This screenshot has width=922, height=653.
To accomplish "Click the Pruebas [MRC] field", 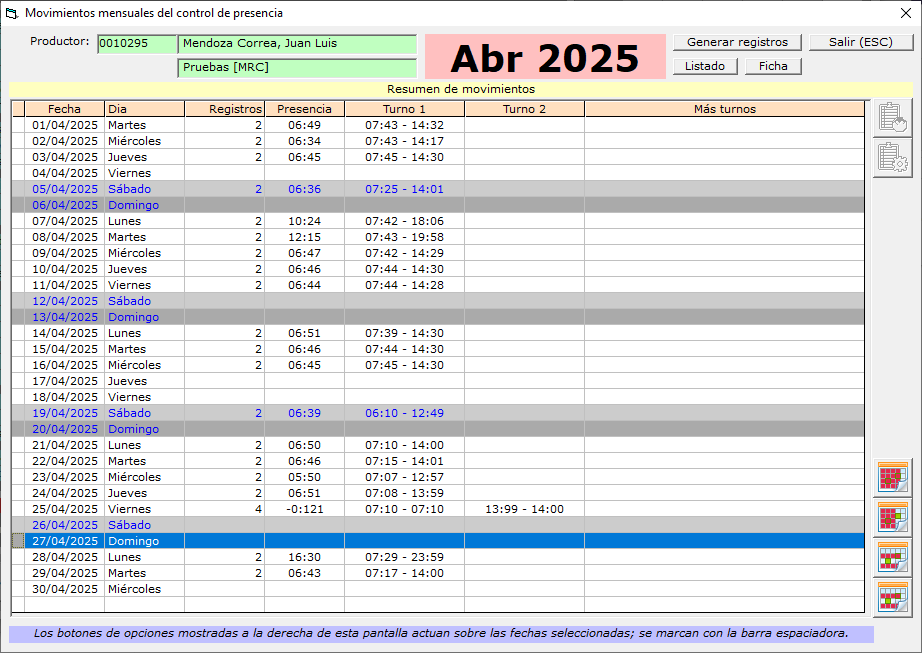I will 297,68.
